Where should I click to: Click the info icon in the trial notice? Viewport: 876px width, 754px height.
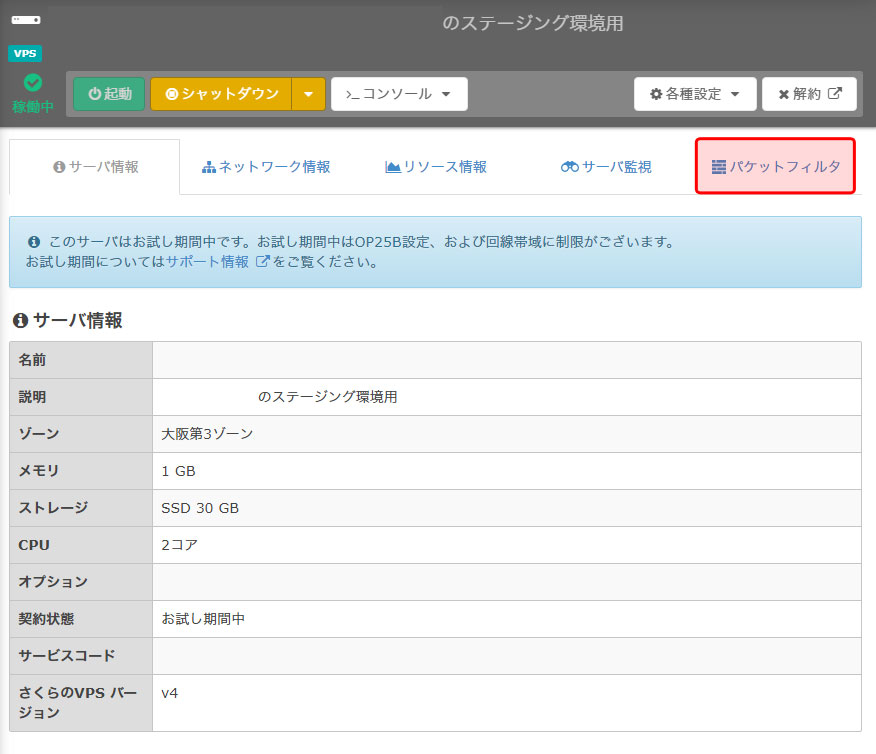34,242
